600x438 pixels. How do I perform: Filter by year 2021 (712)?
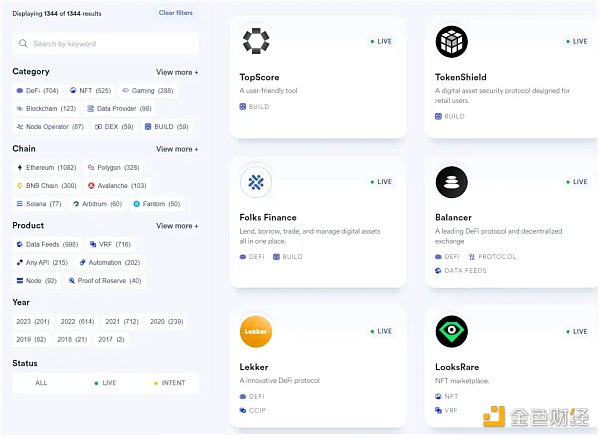[122, 322]
